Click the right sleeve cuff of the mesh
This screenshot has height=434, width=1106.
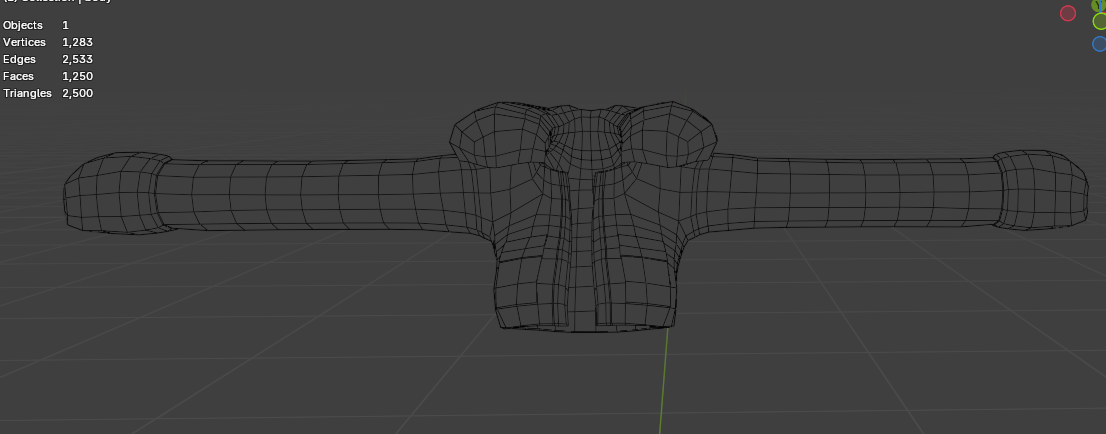coord(1040,189)
